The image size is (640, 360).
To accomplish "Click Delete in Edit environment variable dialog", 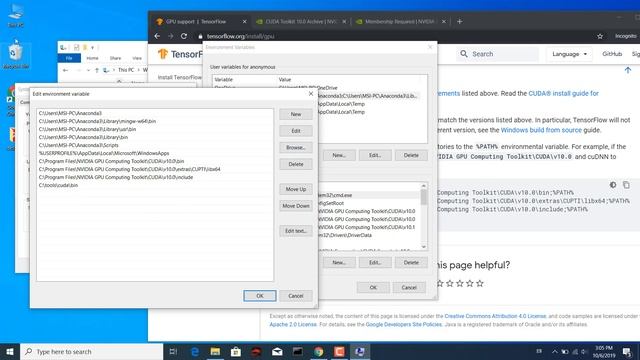I will click(296, 164).
